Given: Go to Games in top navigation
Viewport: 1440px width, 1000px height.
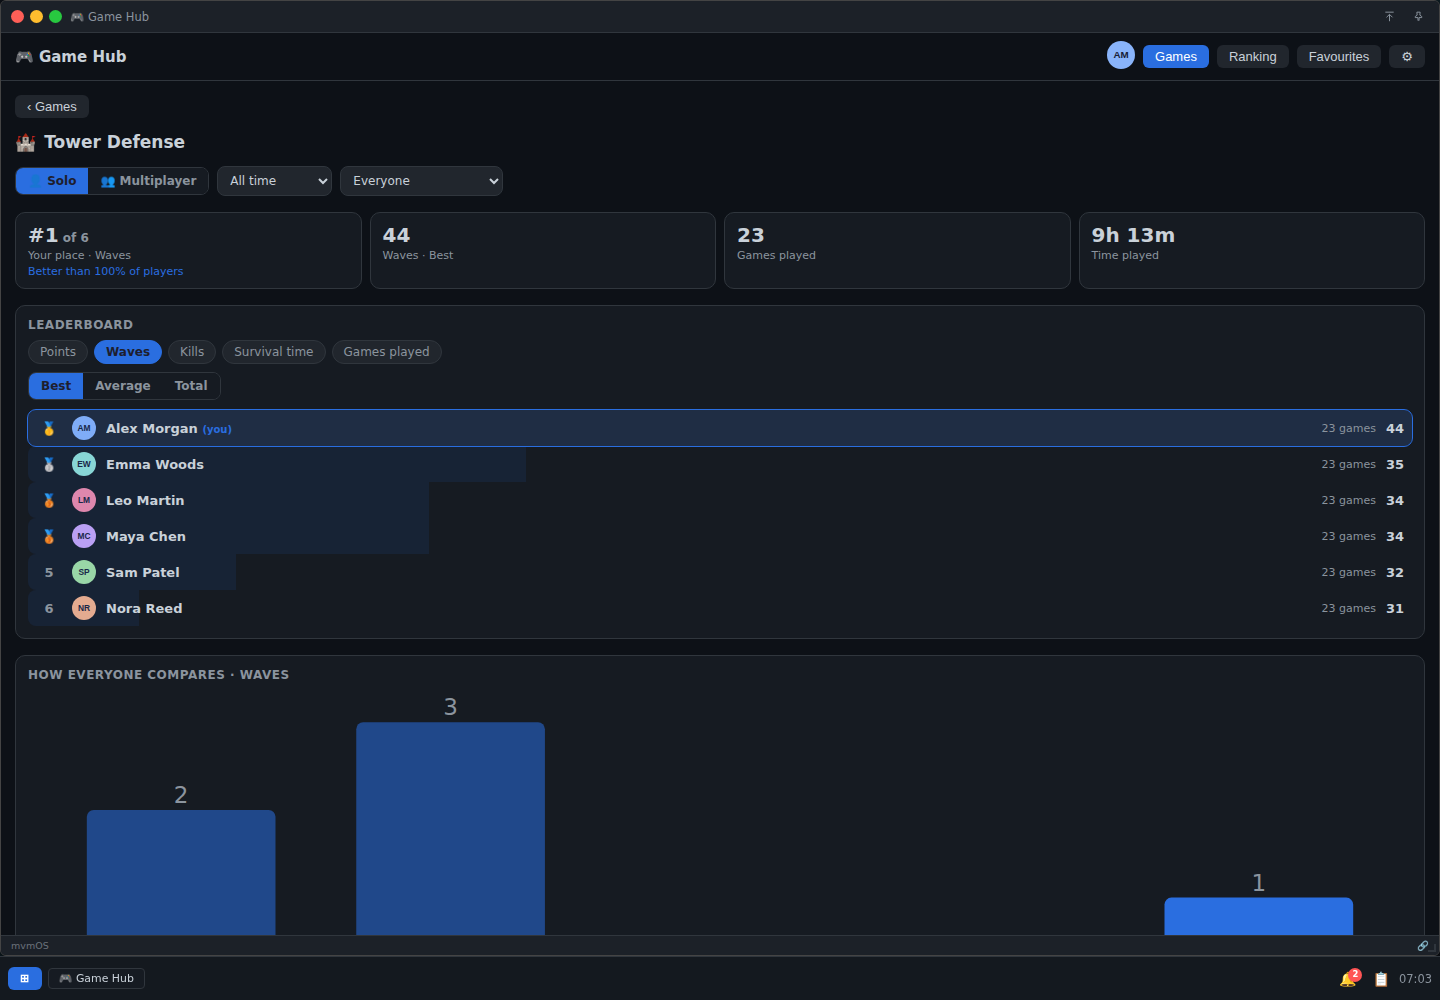Looking at the screenshot, I should pyautogui.click(x=1176, y=57).
